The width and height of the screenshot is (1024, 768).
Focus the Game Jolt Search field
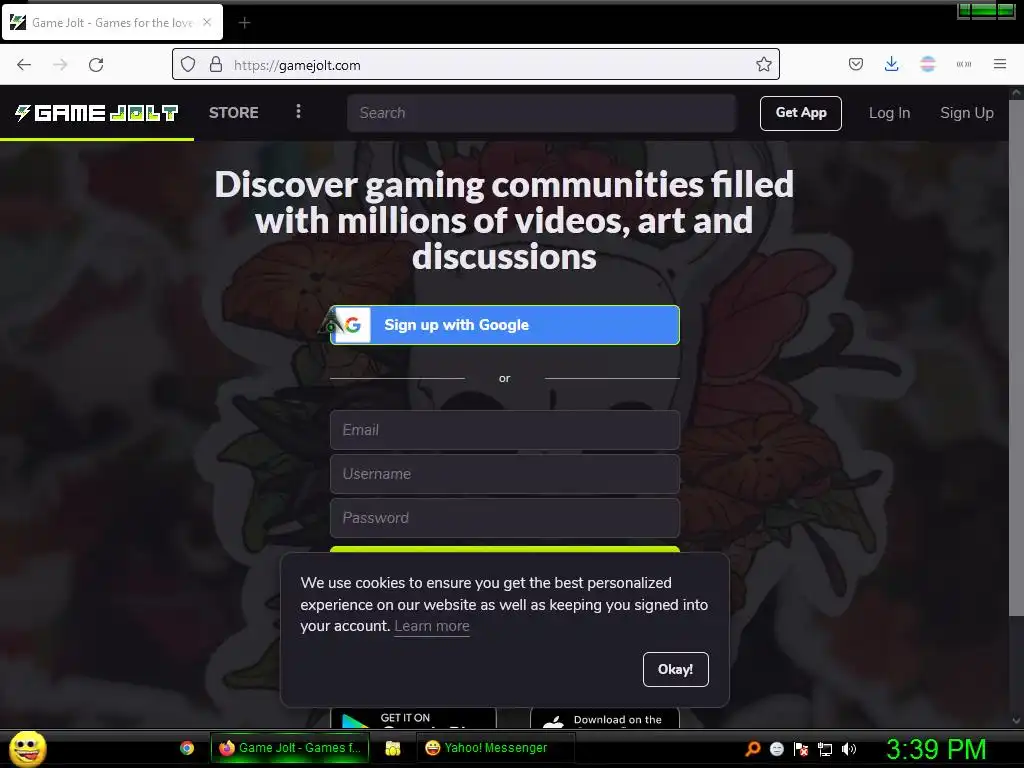(x=541, y=113)
